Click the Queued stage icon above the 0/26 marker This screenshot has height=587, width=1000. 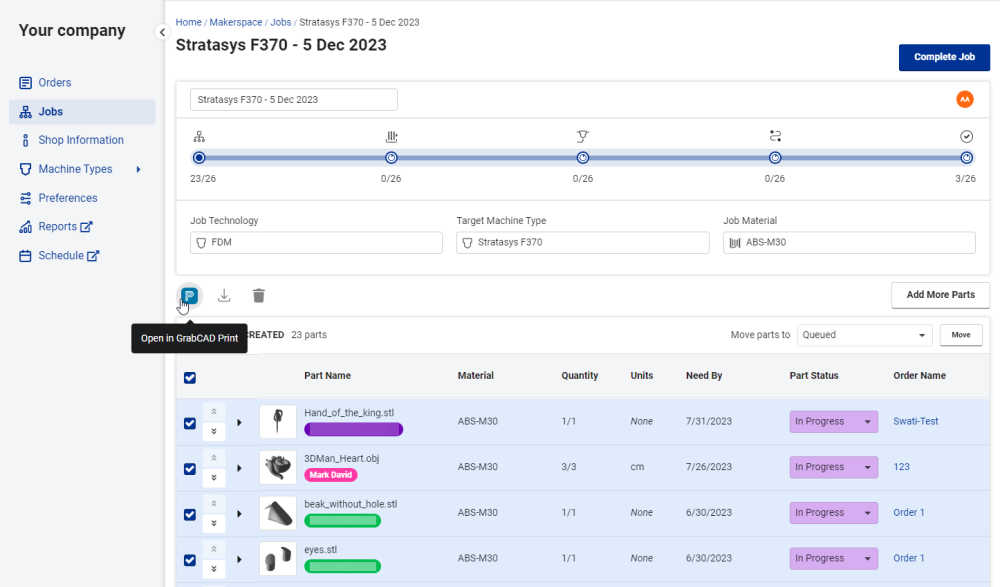pos(392,137)
